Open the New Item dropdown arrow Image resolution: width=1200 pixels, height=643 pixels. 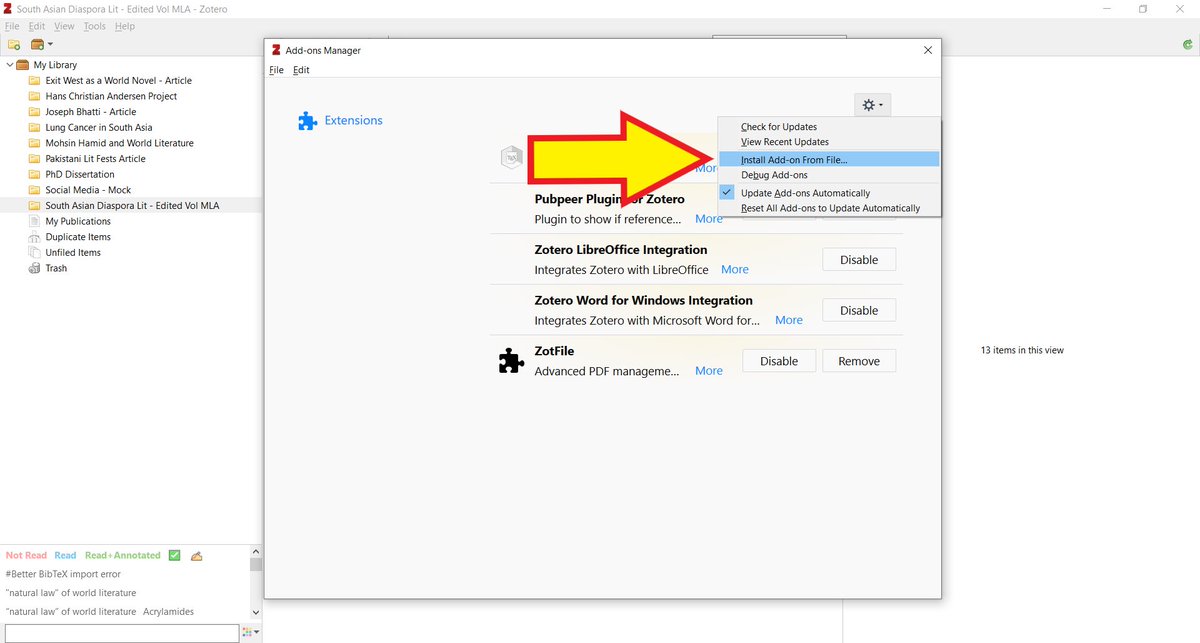pos(48,44)
